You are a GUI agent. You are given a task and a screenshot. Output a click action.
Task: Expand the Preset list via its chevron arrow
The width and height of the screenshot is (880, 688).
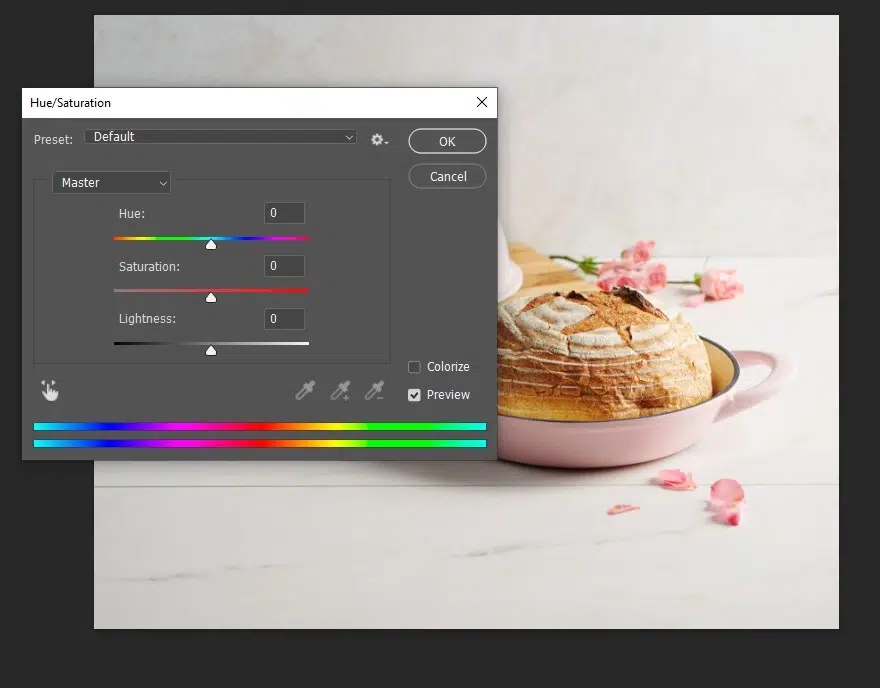(x=348, y=136)
